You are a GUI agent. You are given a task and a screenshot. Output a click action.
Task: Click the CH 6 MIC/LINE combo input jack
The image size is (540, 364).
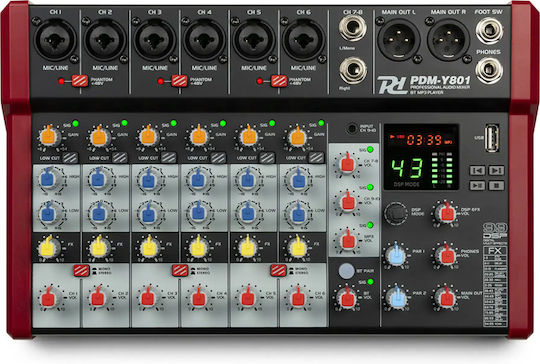[x=303, y=40]
